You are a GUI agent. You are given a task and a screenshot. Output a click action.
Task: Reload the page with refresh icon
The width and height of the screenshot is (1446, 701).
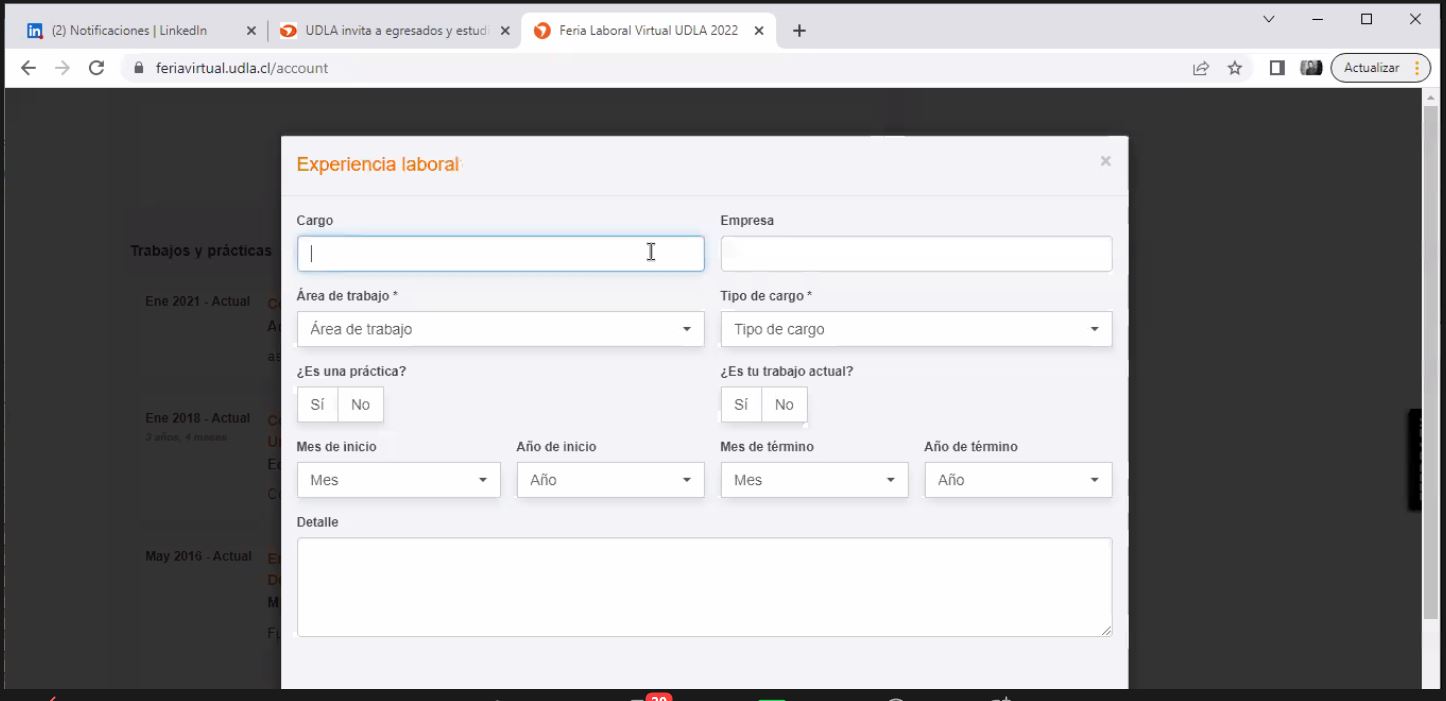point(96,68)
